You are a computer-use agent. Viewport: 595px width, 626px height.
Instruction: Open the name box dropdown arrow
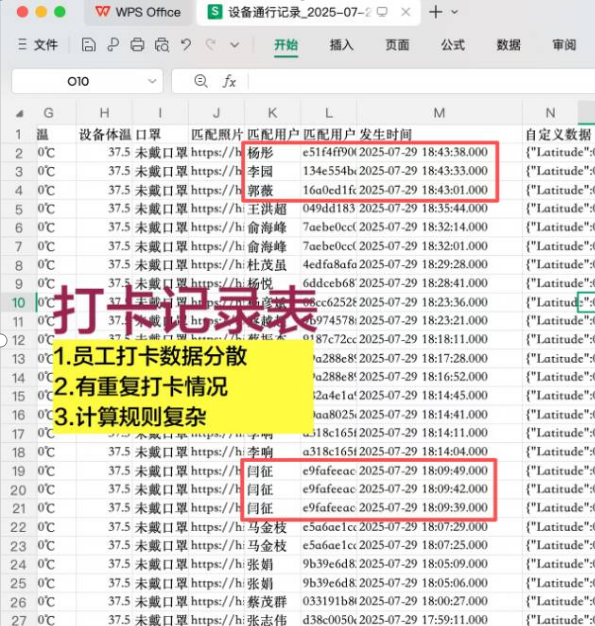pos(152,81)
